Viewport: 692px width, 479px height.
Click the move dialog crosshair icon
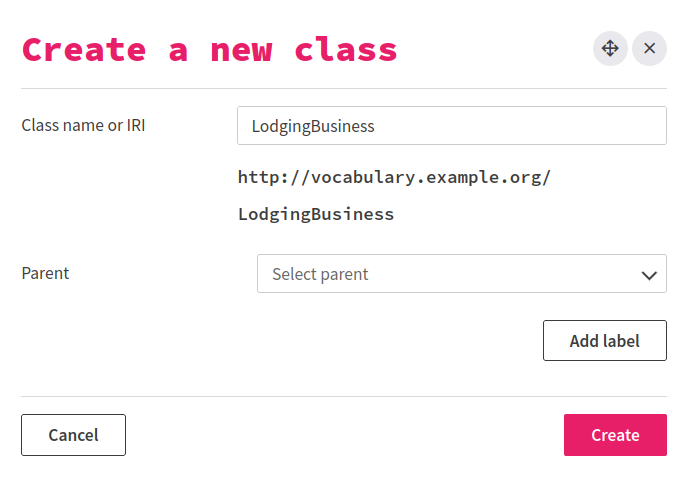610,48
